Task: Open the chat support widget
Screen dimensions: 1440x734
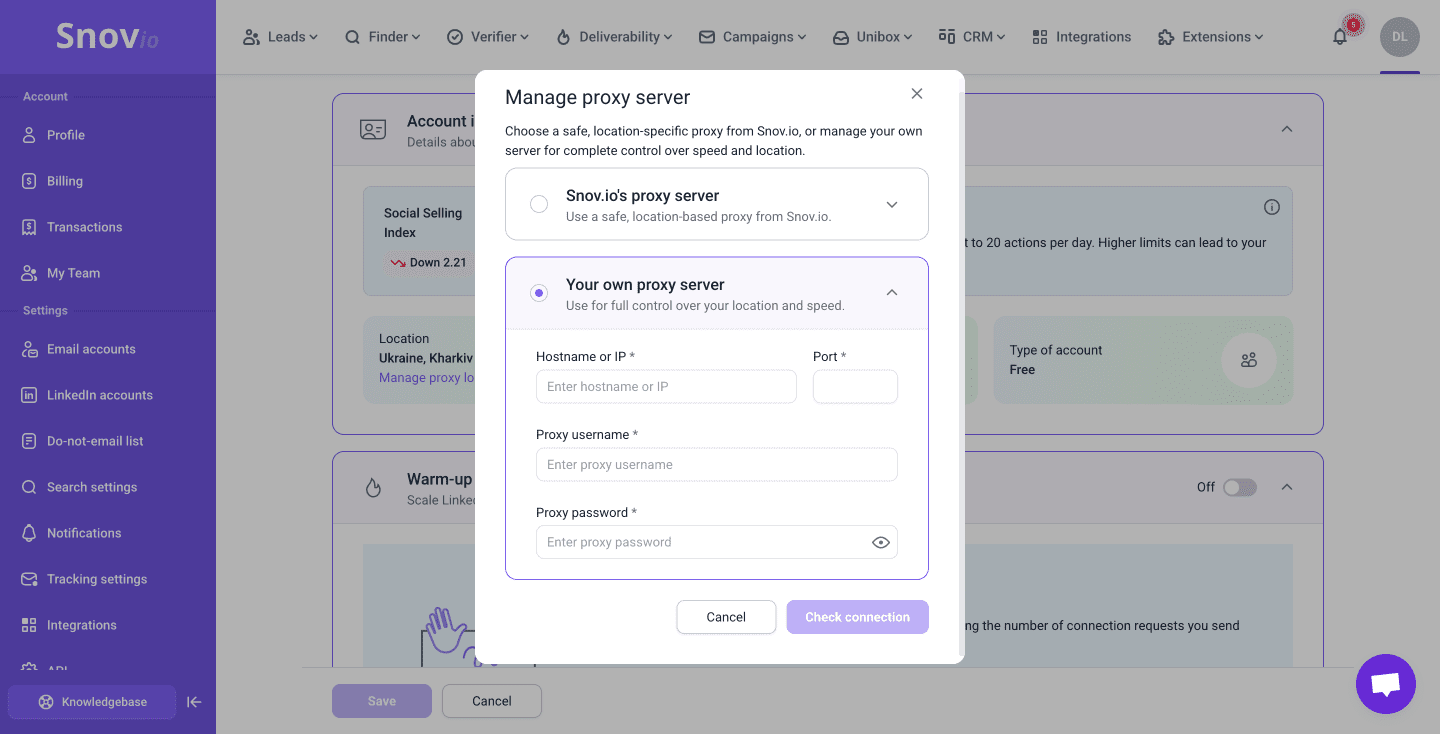Action: tap(1385, 684)
